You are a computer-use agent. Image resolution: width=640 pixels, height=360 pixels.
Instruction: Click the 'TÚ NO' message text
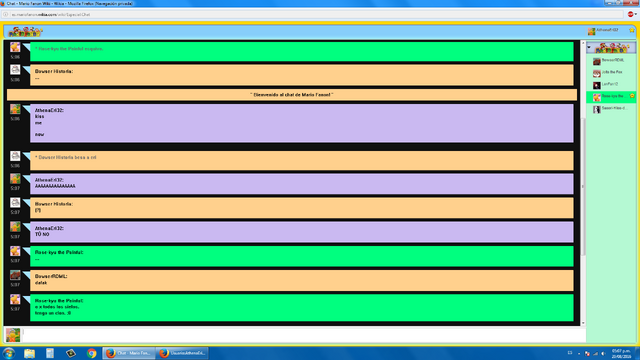point(42,235)
